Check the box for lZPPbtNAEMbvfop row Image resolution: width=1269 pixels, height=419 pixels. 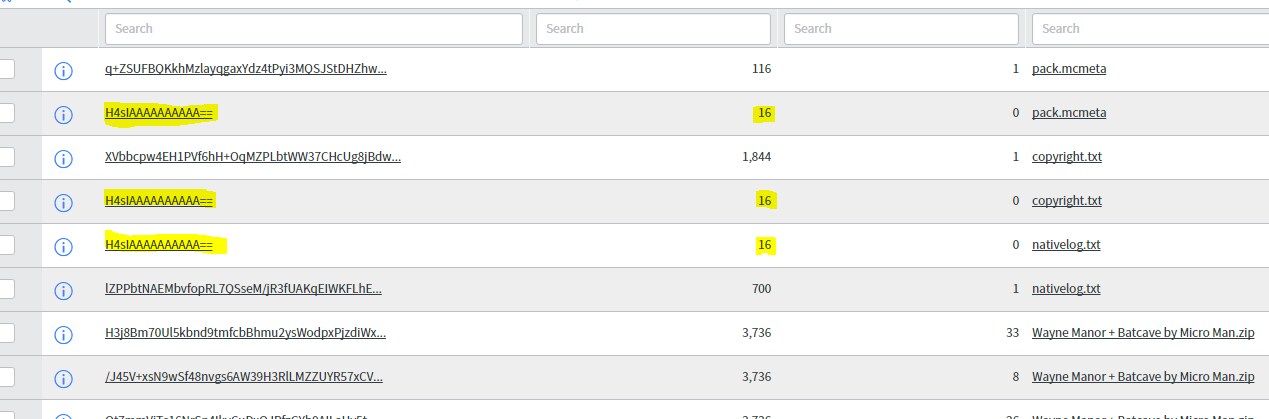6,289
